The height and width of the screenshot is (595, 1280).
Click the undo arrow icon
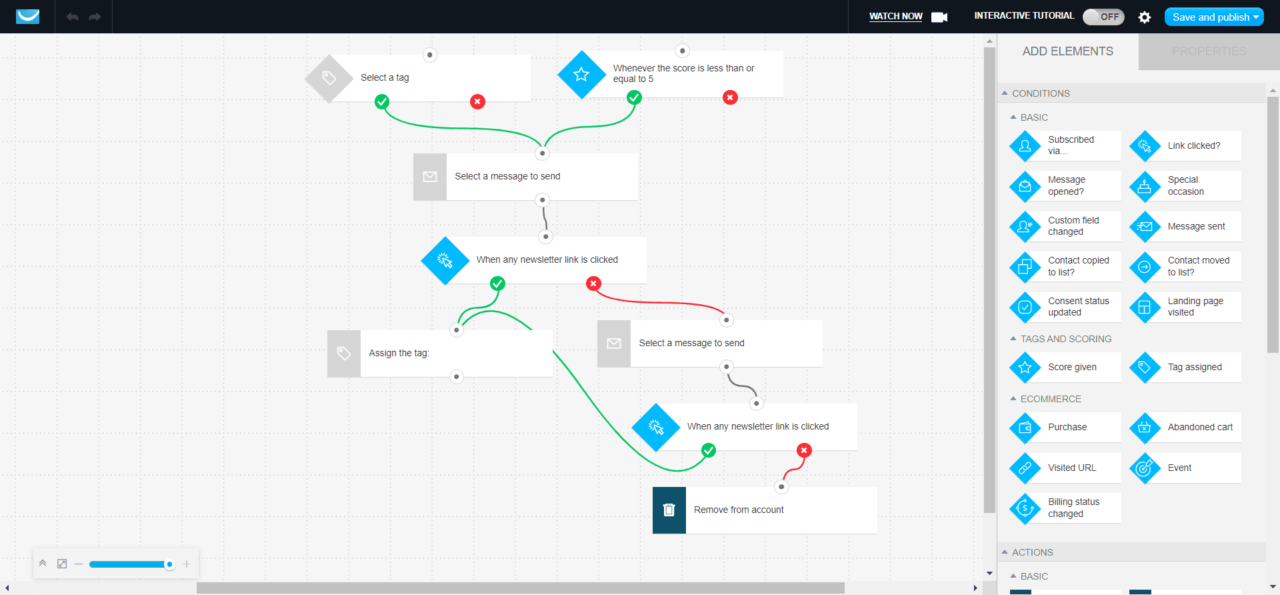[x=72, y=17]
